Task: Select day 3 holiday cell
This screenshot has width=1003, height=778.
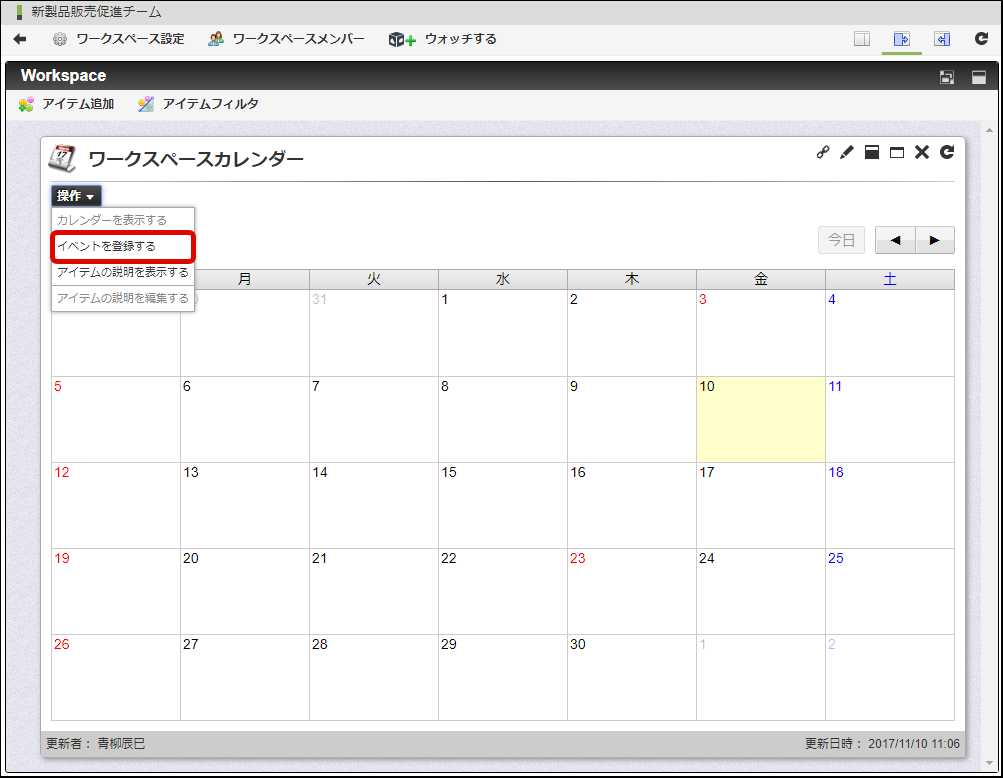Action: click(761, 333)
